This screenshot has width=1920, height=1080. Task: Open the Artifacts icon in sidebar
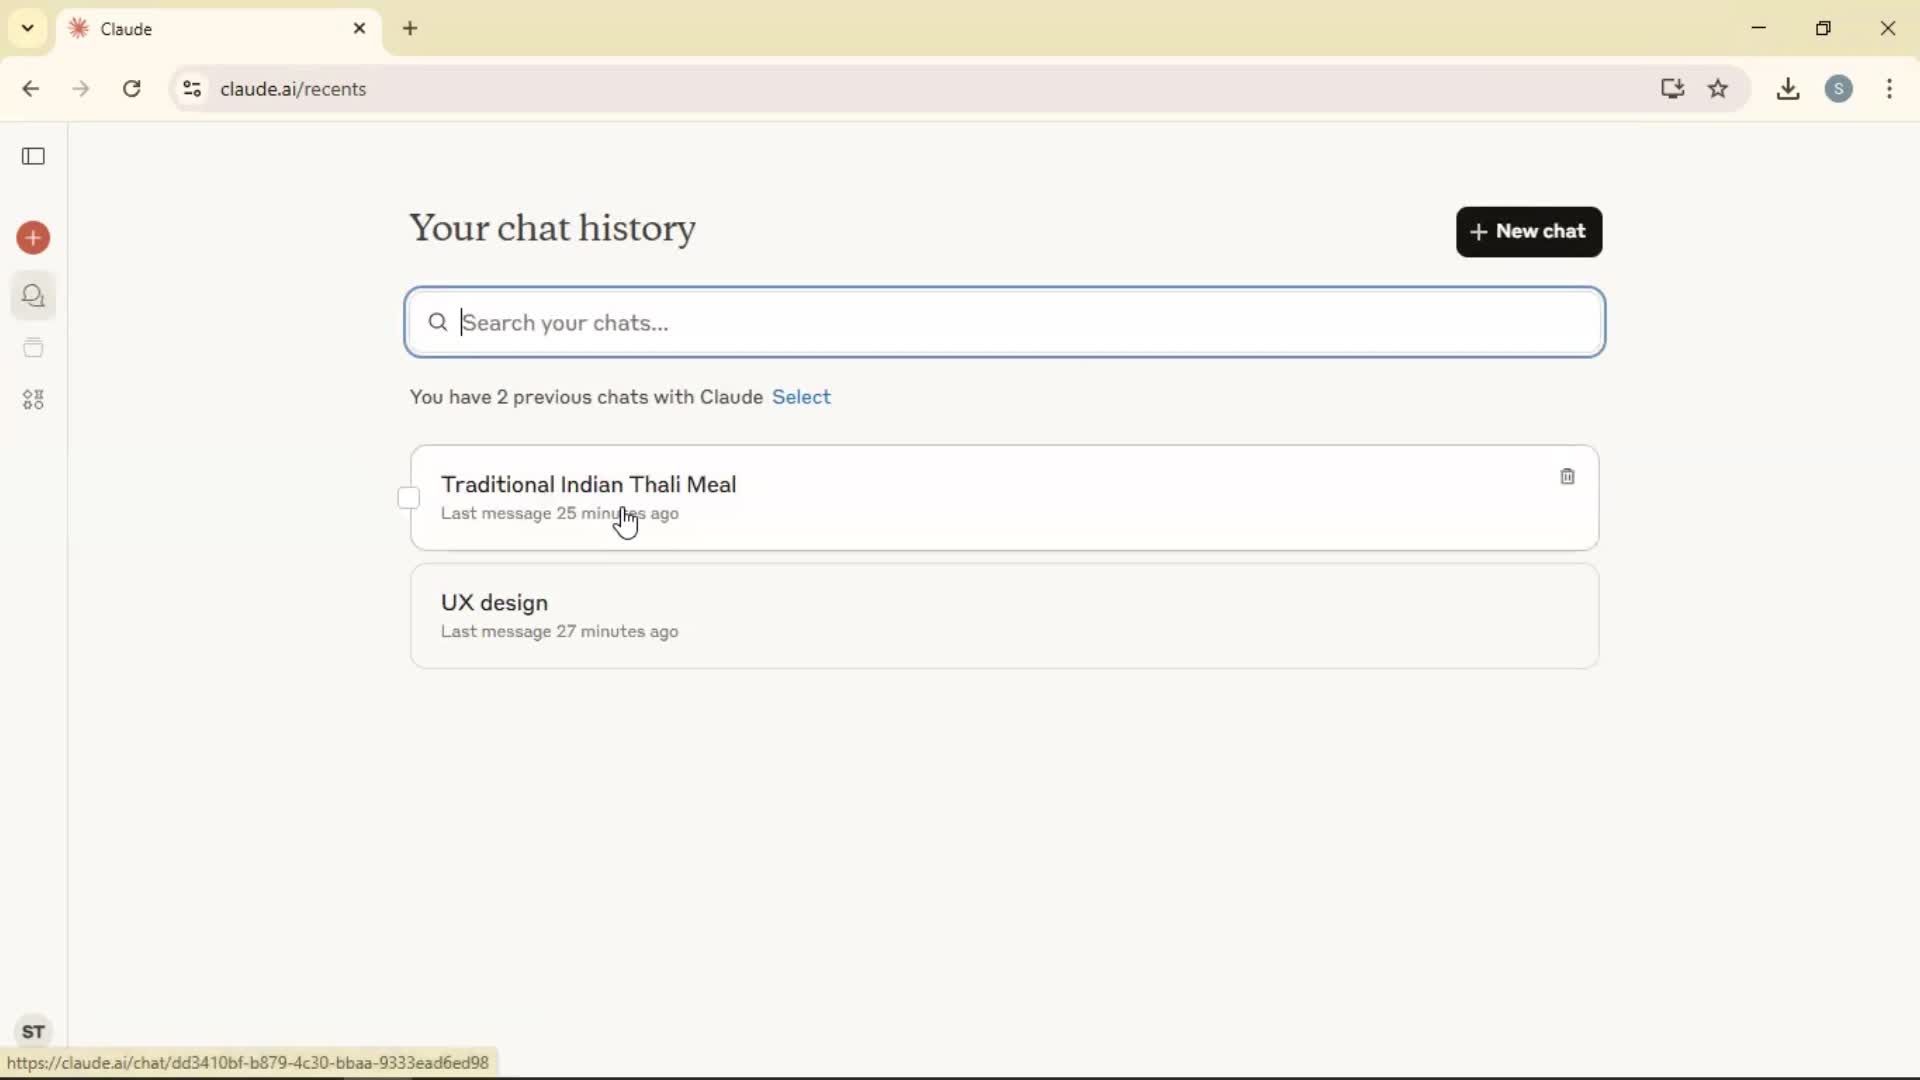tap(33, 400)
